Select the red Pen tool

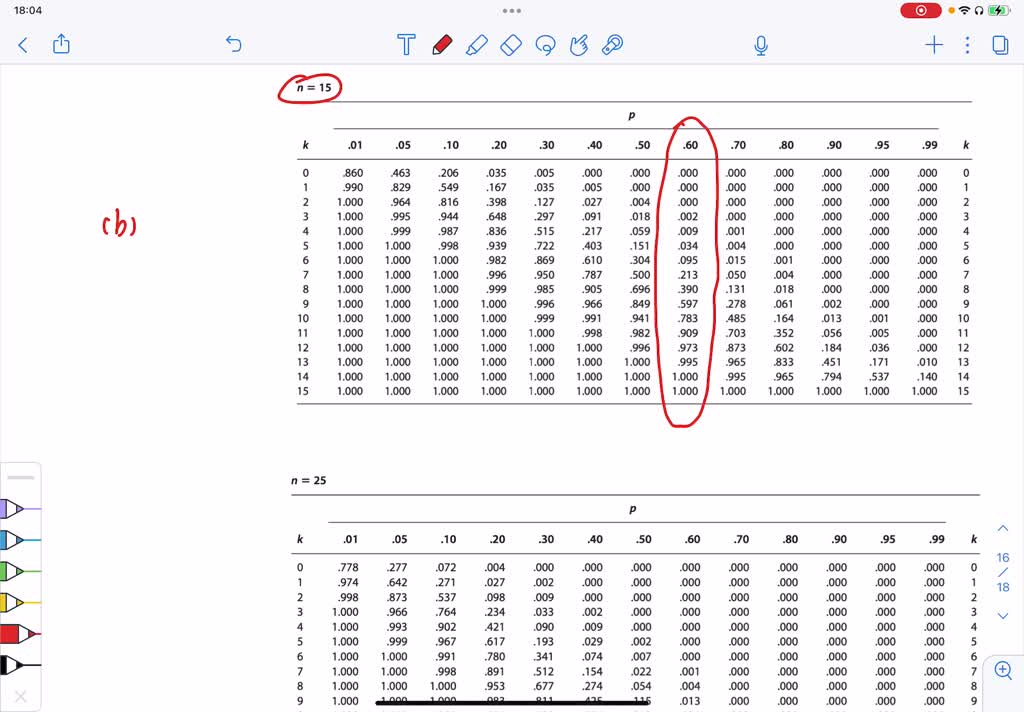pyautogui.click(x=443, y=45)
